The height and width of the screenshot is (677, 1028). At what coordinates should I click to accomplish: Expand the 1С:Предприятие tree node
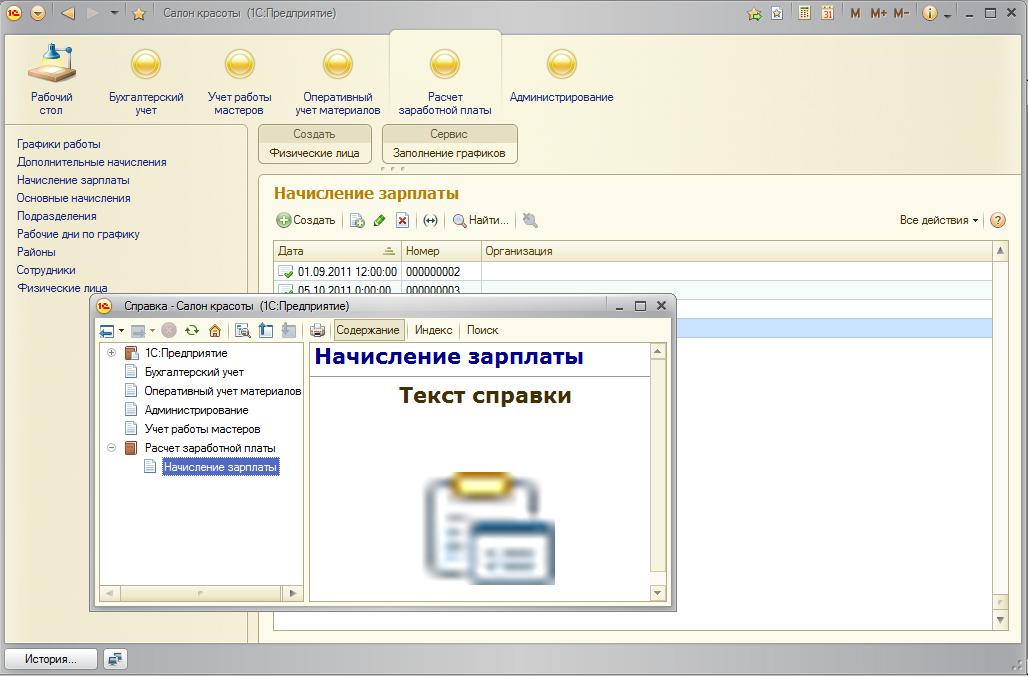pos(111,353)
